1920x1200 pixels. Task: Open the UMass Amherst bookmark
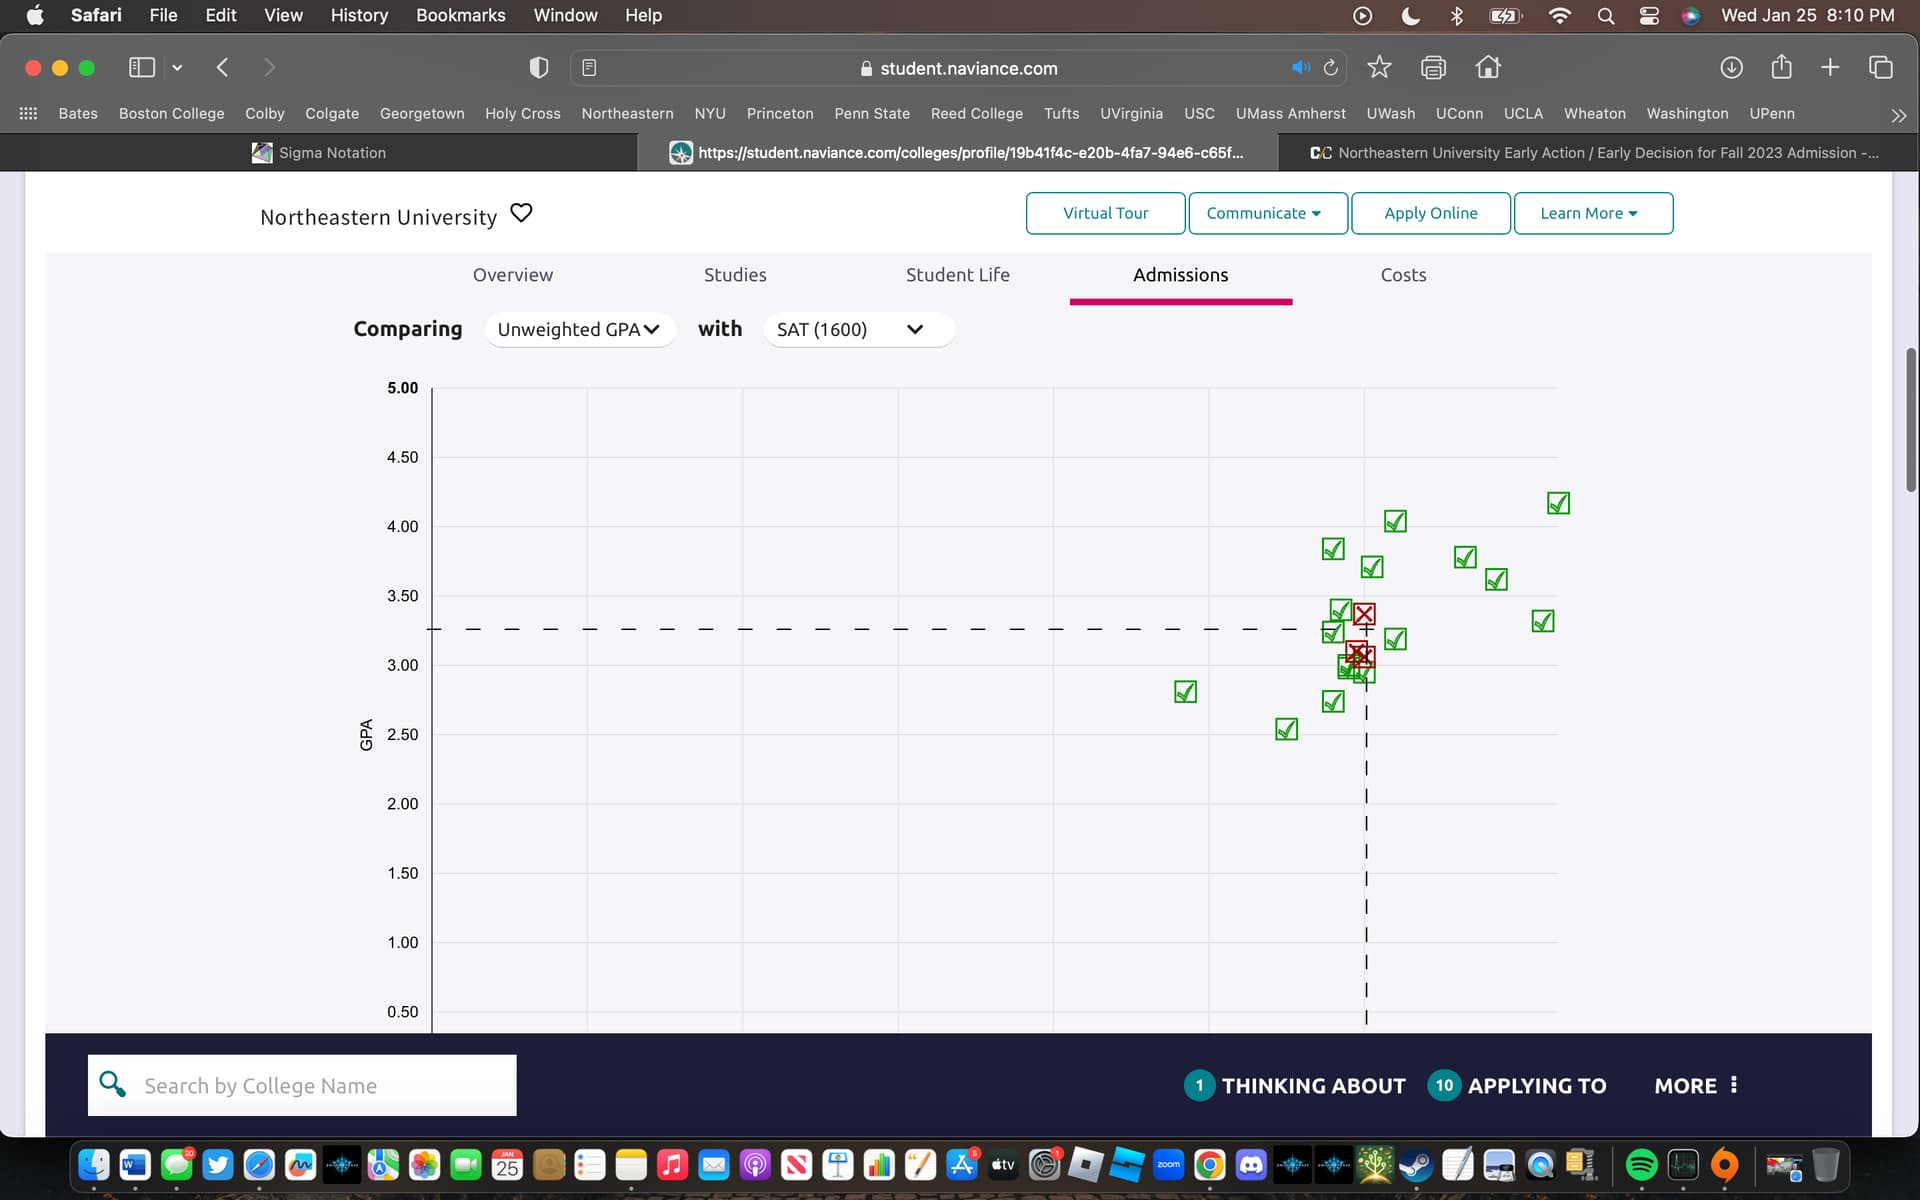coord(1290,114)
